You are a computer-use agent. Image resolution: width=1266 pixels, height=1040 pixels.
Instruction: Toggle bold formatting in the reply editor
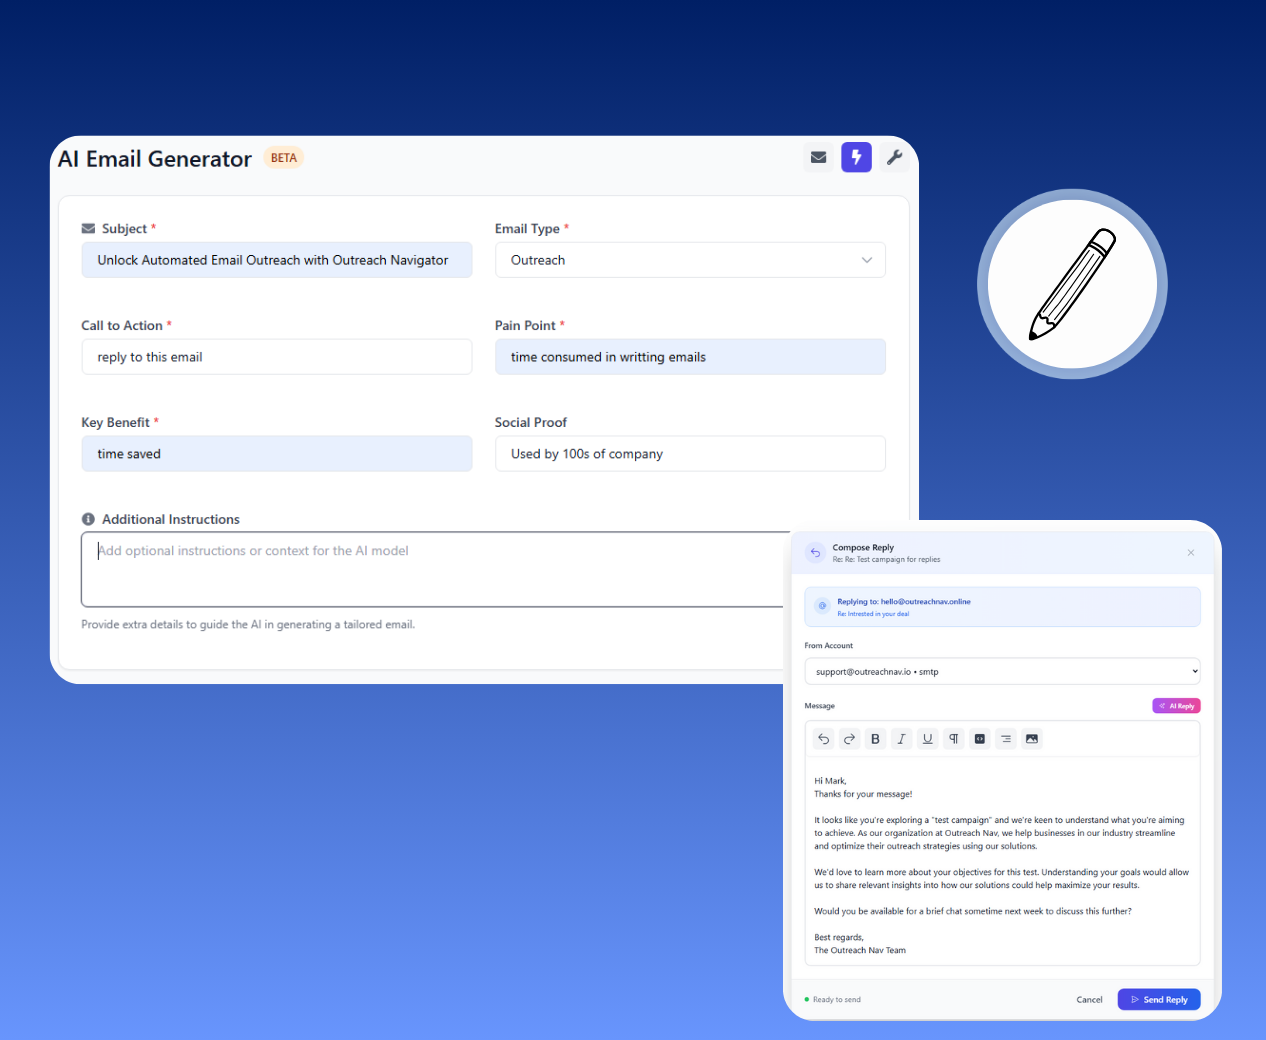click(875, 738)
